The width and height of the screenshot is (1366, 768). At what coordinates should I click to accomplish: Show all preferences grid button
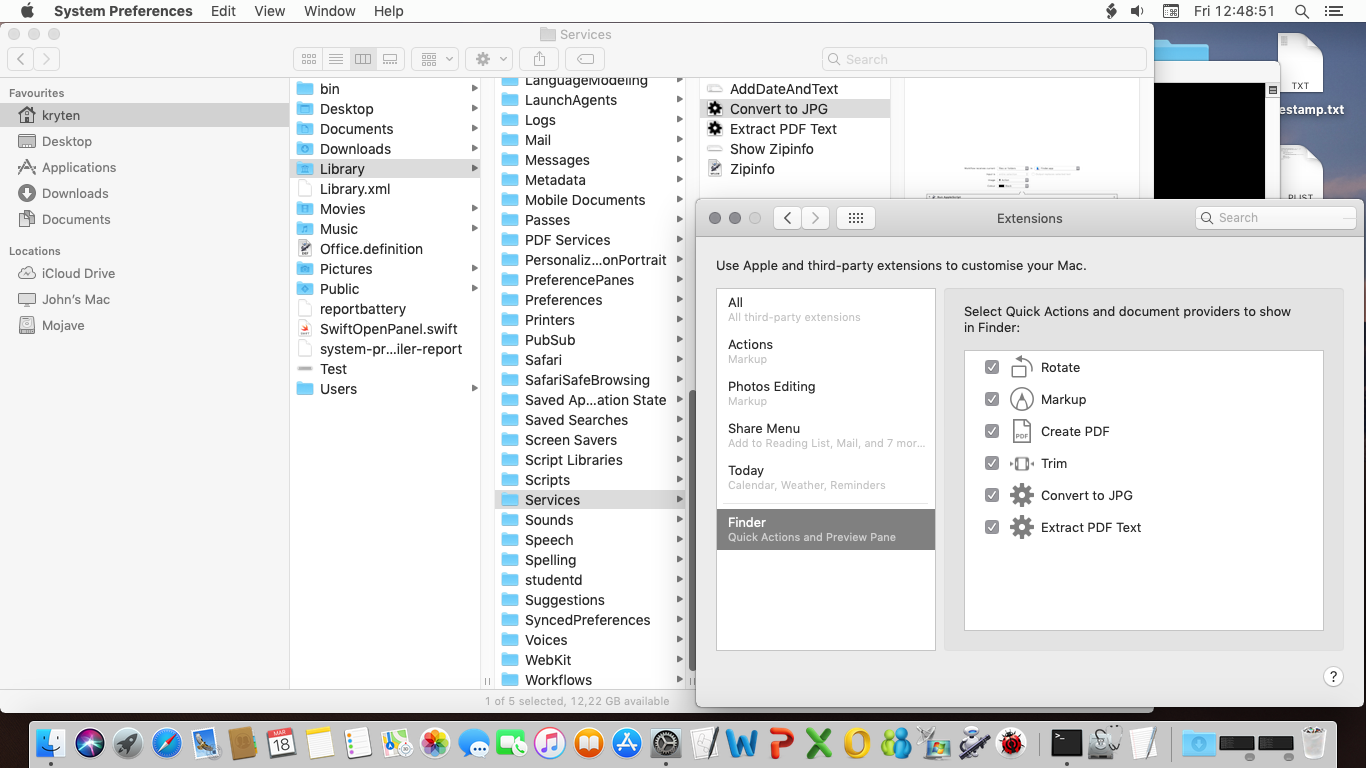pyautogui.click(x=856, y=218)
